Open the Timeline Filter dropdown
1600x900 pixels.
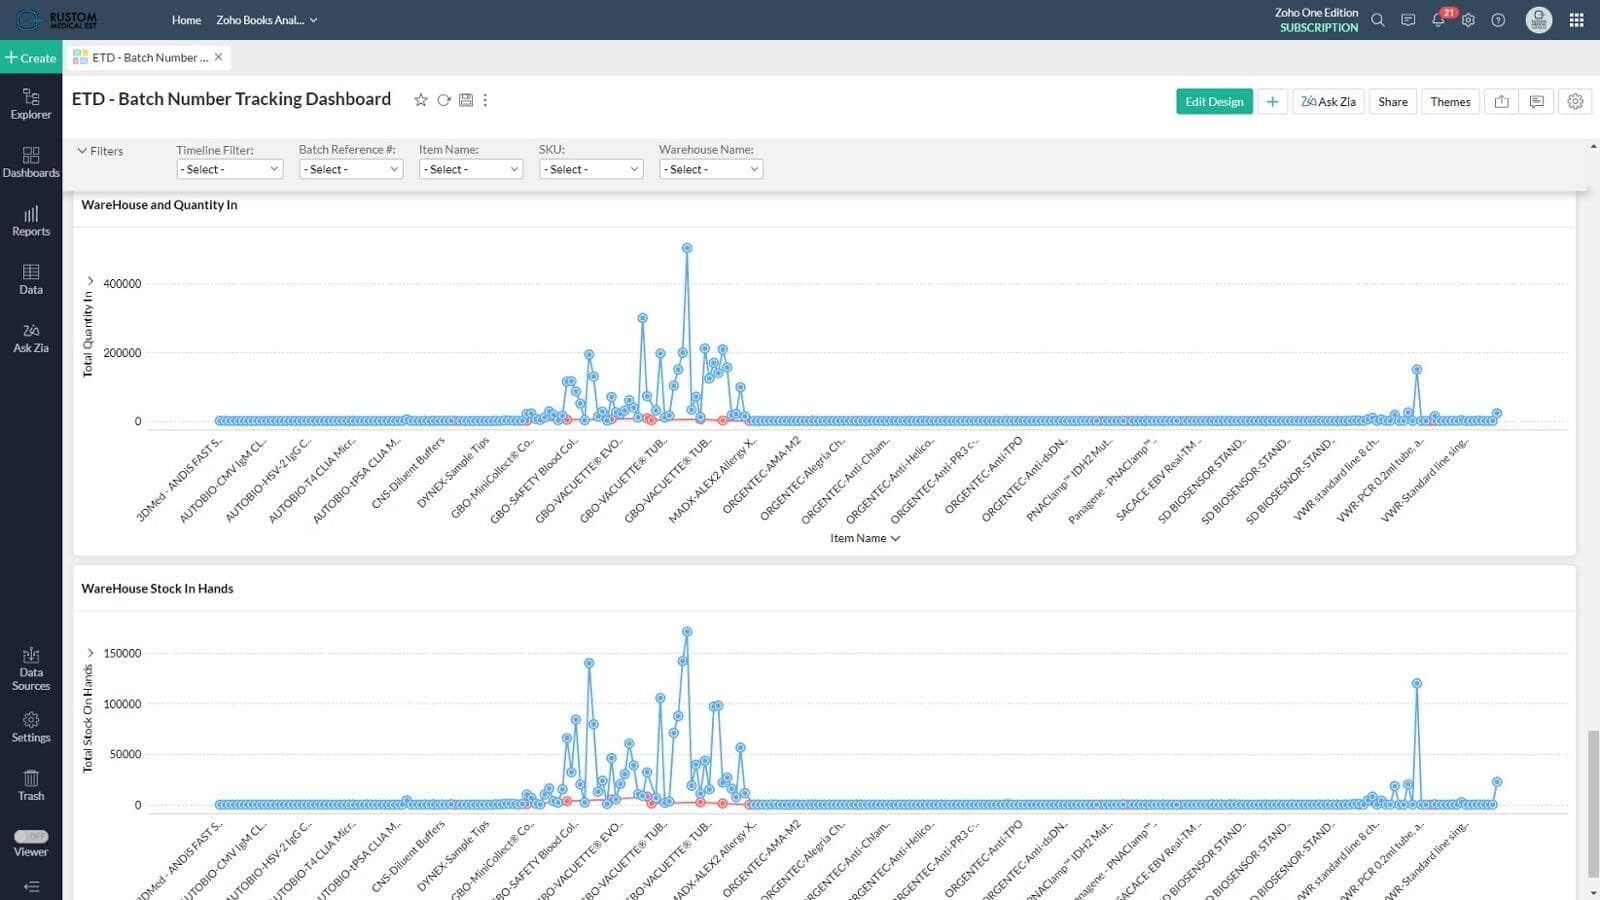point(229,170)
